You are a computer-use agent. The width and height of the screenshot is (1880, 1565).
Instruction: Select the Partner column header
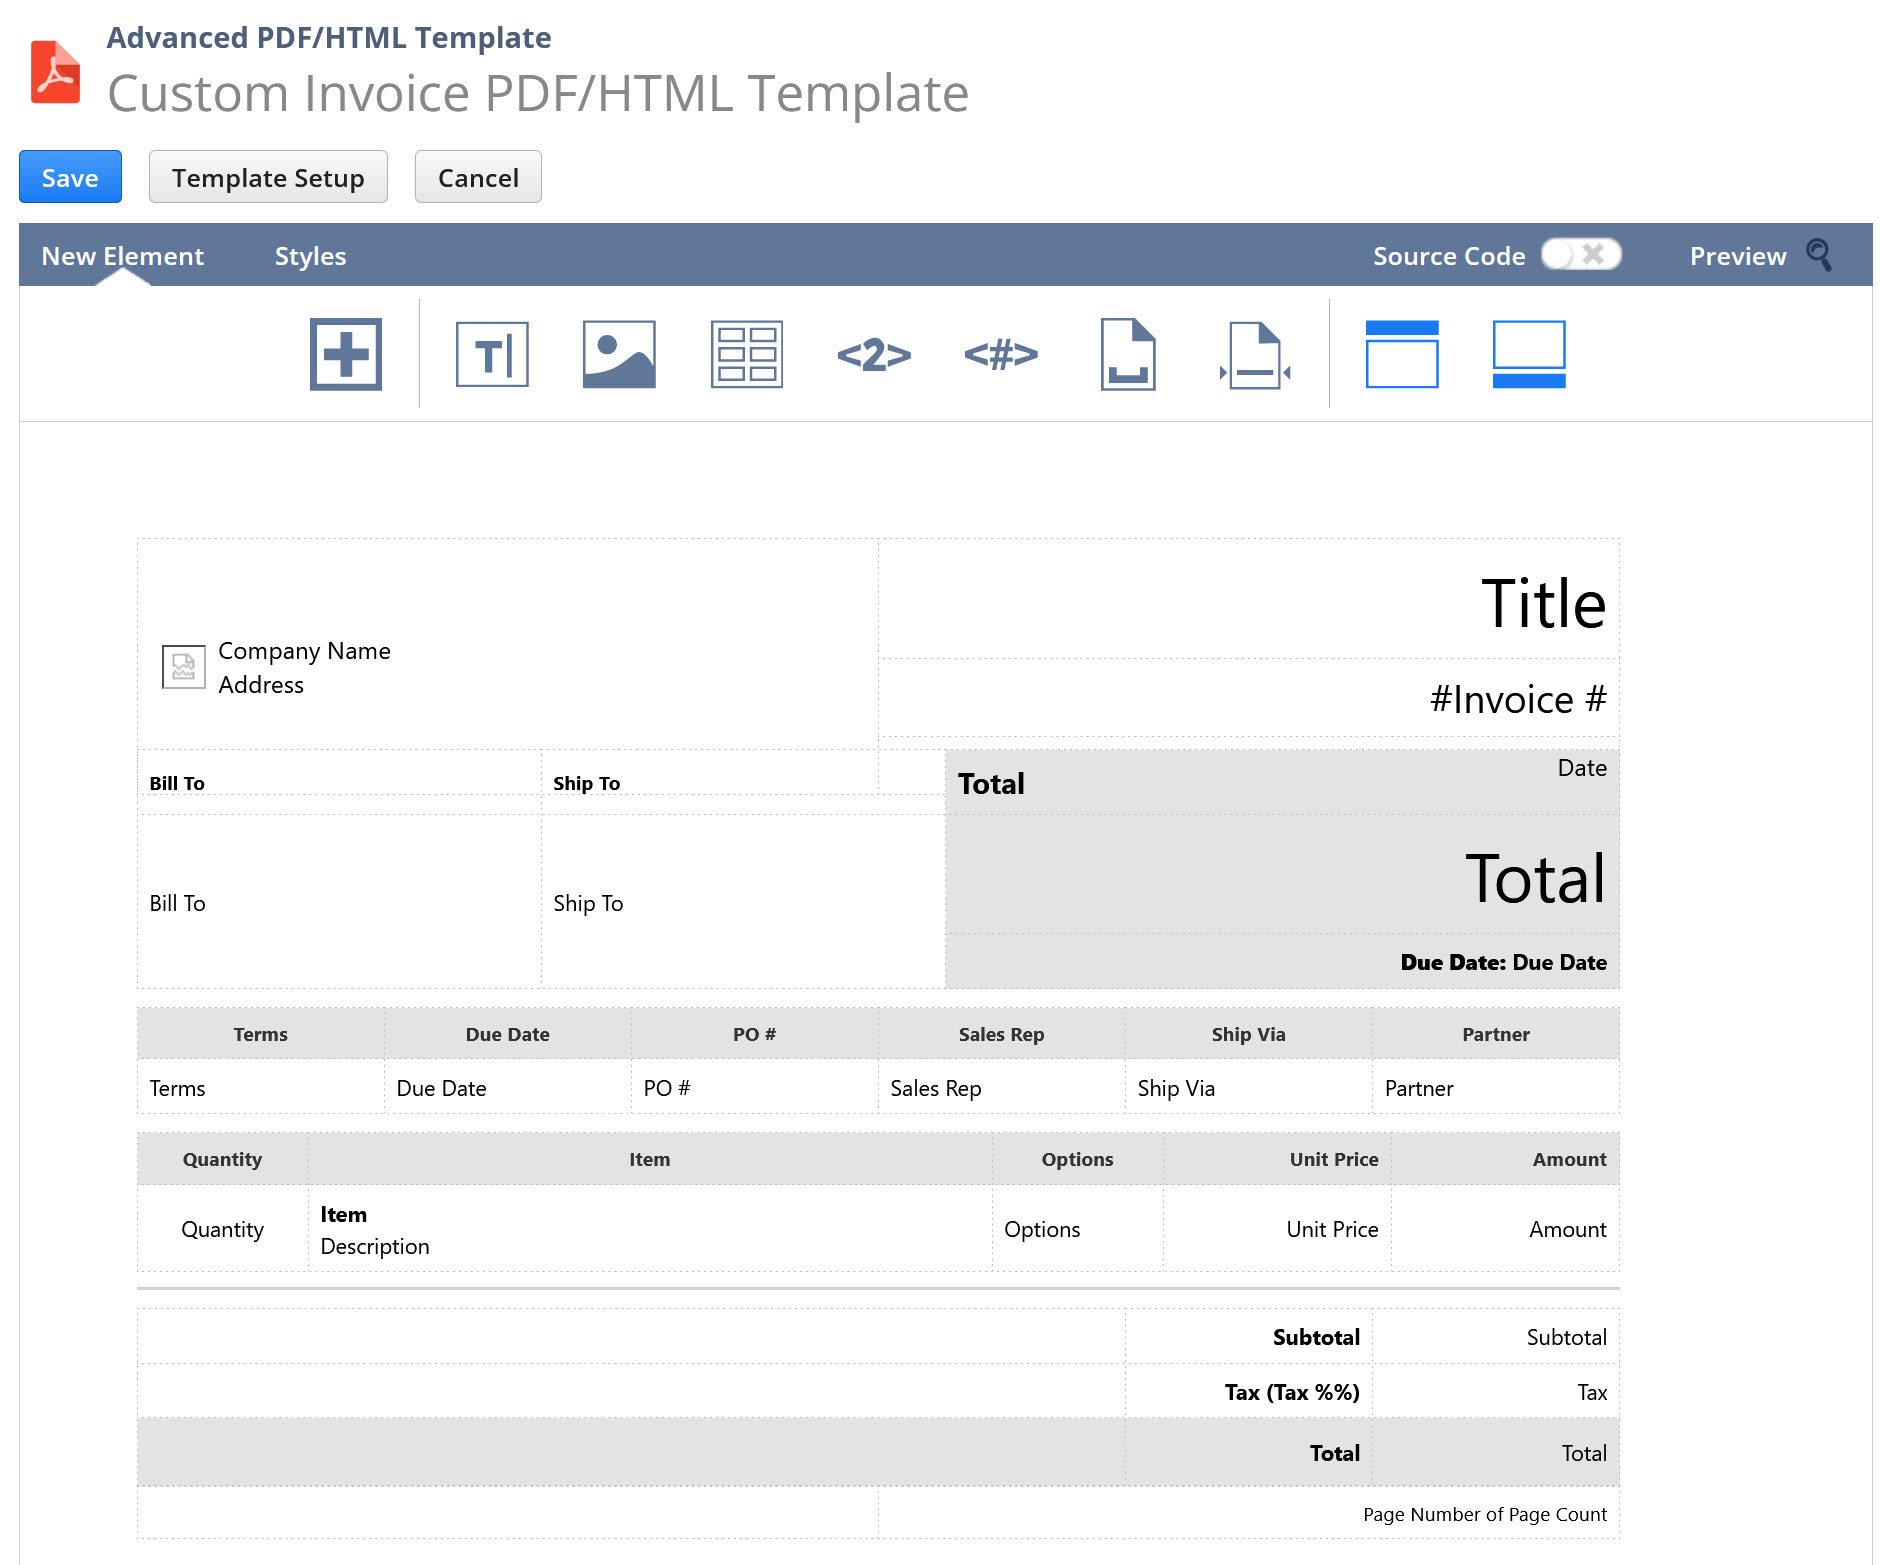pos(1496,1034)
